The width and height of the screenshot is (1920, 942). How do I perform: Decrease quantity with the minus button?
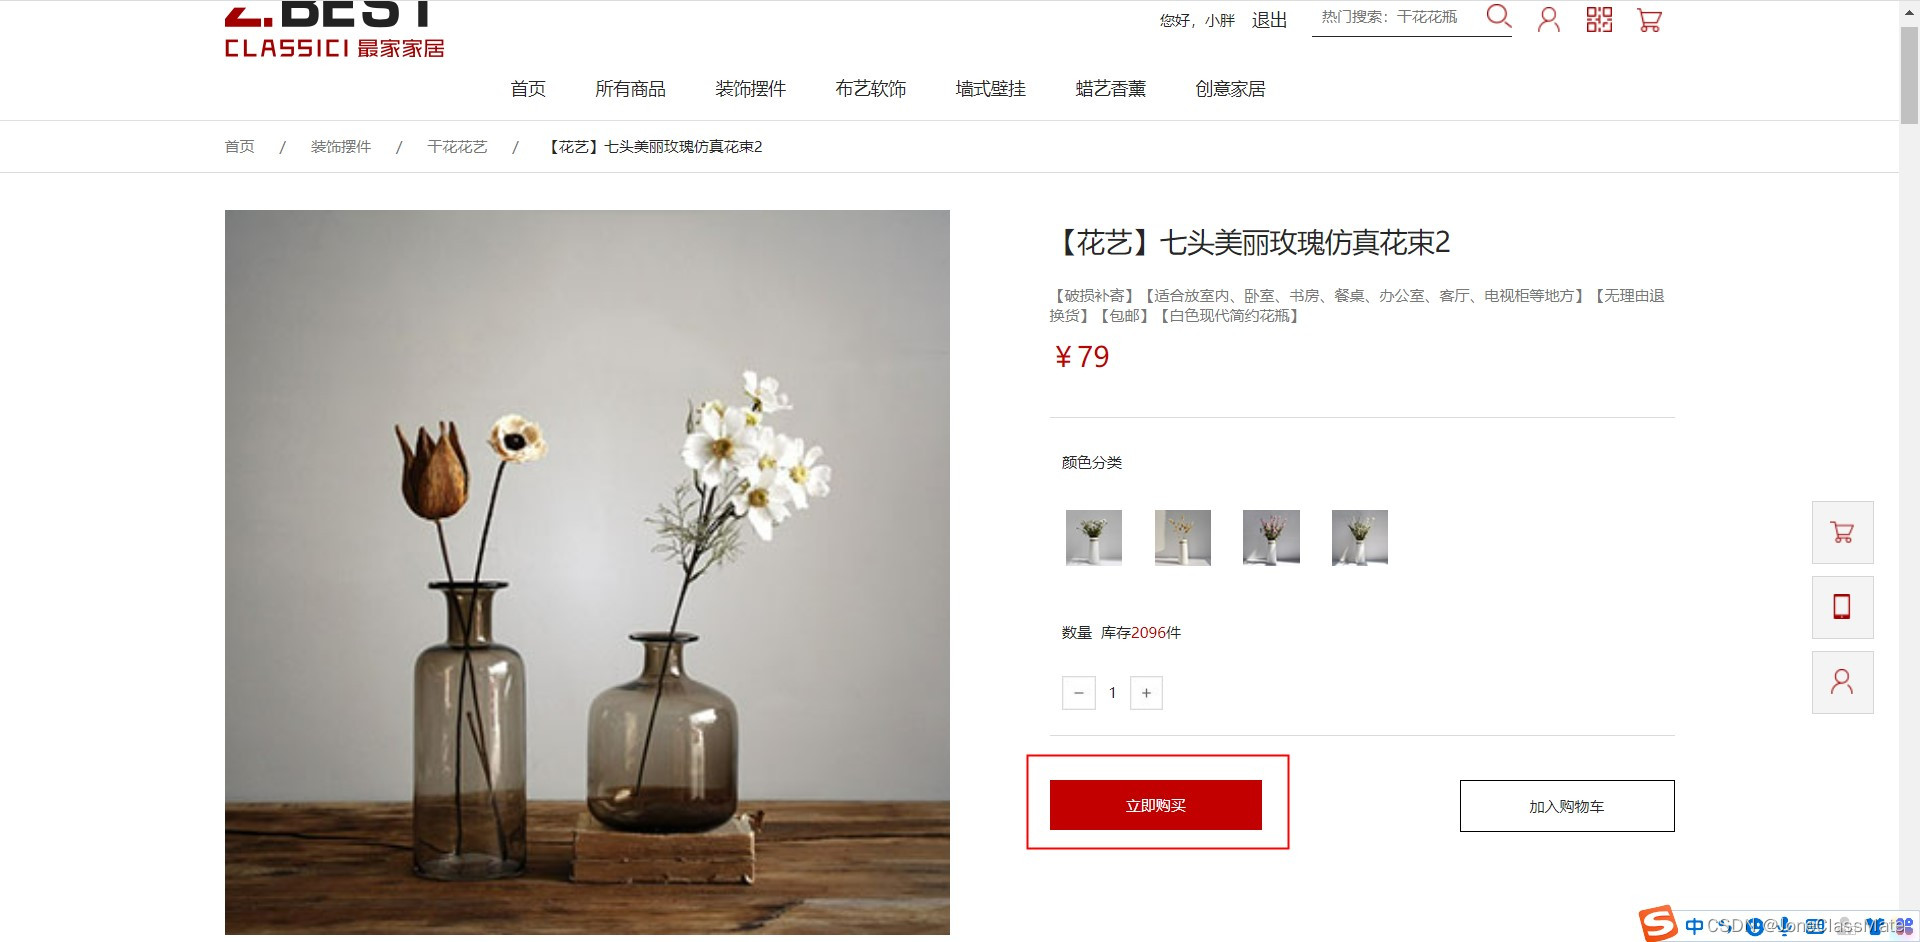point(1079,693)
